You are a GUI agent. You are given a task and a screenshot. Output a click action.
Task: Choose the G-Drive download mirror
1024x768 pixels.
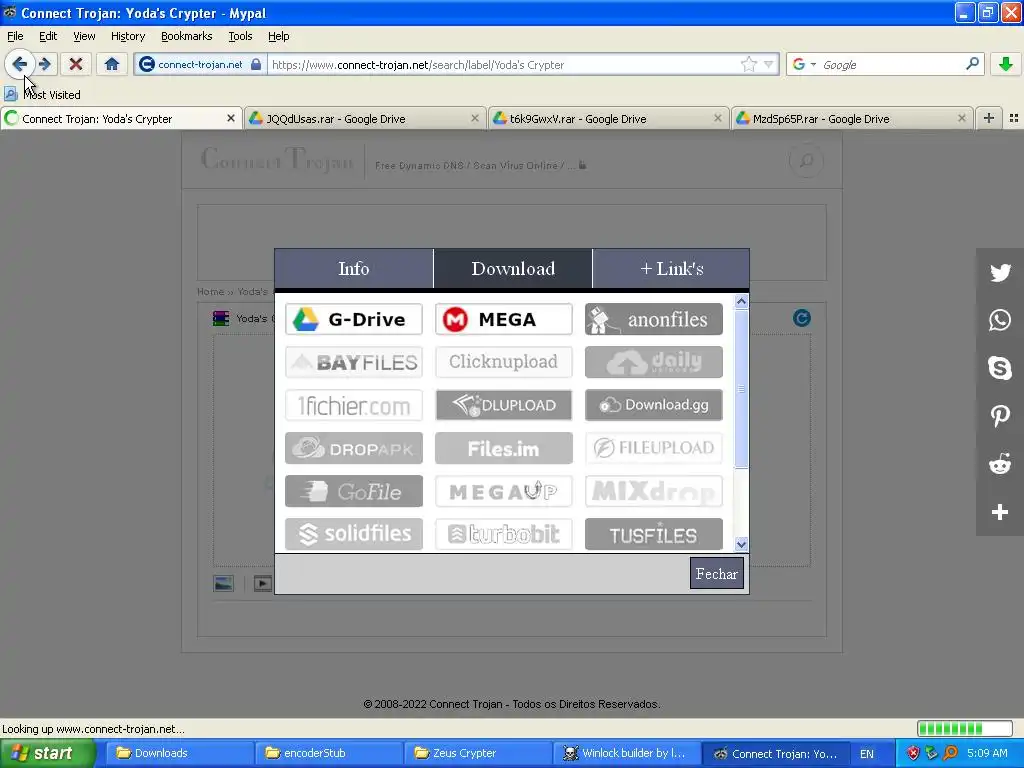point(354,319)
